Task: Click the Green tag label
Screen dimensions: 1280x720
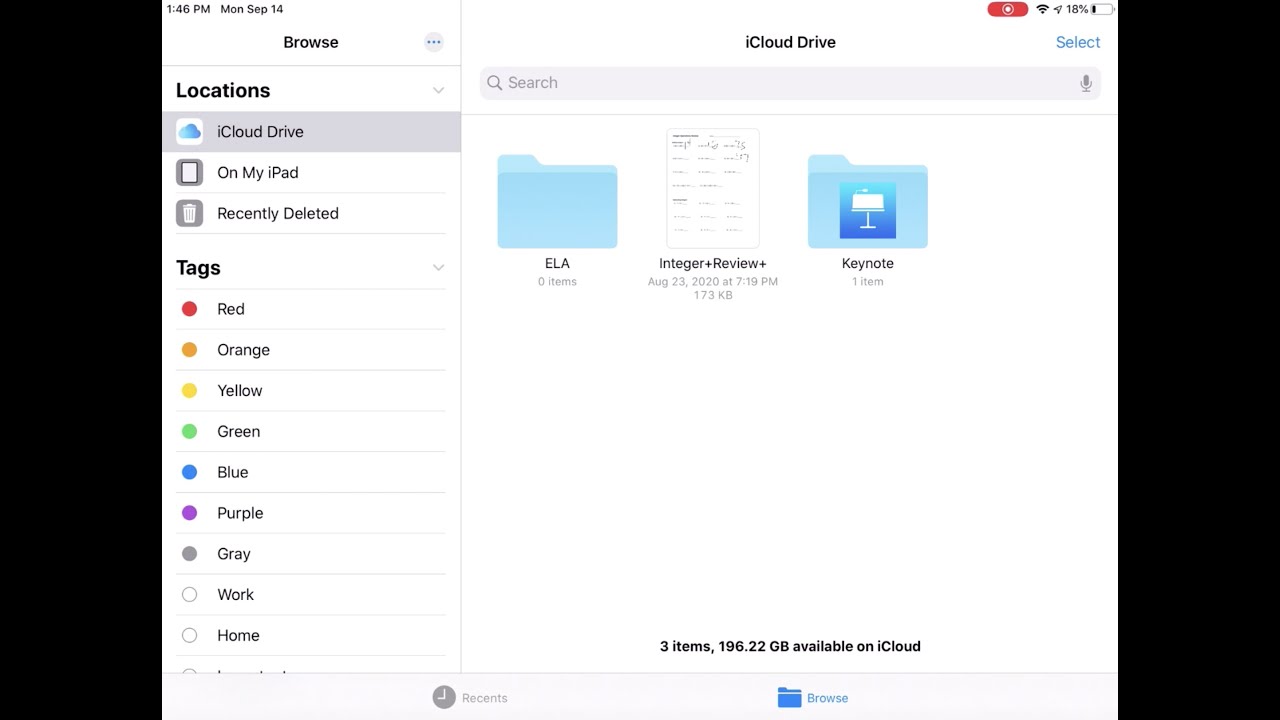Action: pos(239,432)
